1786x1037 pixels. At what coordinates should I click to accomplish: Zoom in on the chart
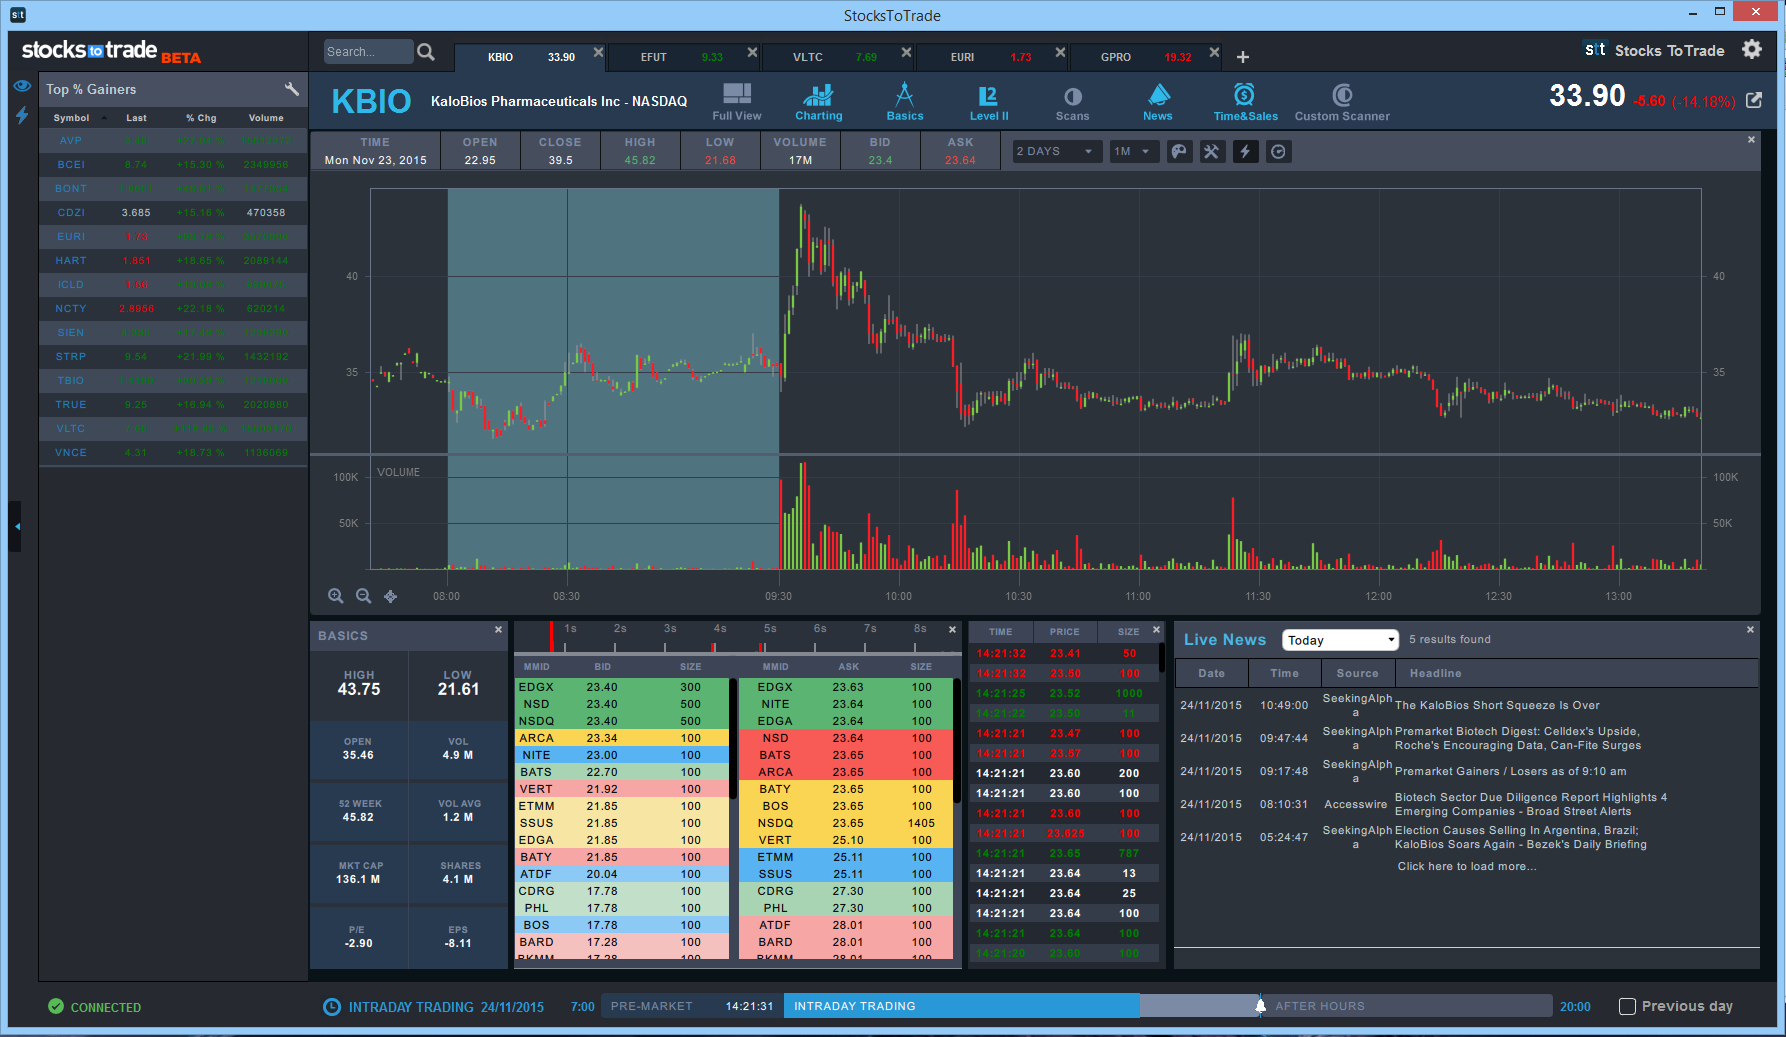[336, 596]
